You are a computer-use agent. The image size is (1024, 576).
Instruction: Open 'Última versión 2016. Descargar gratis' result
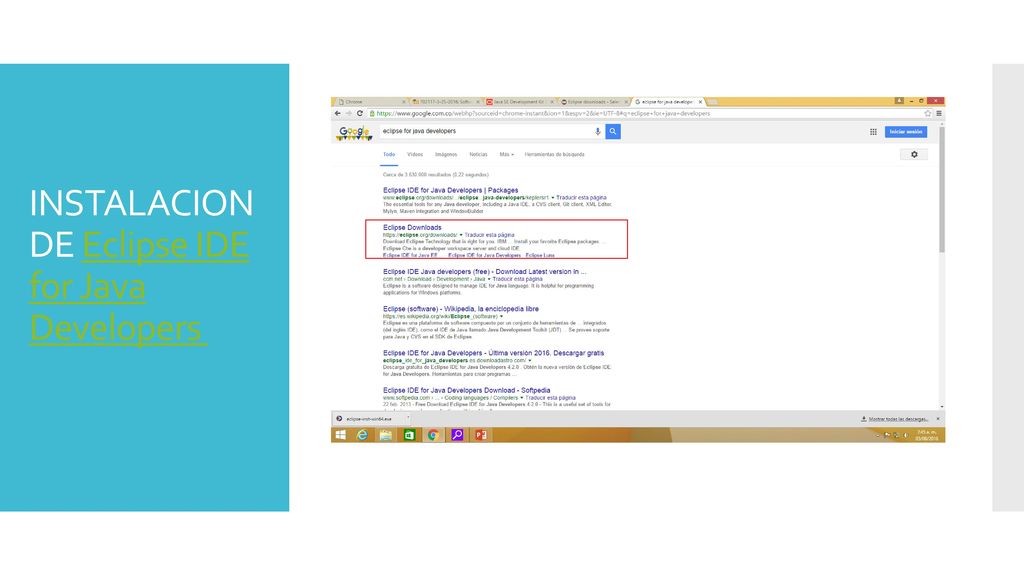(x=494, y=353)
